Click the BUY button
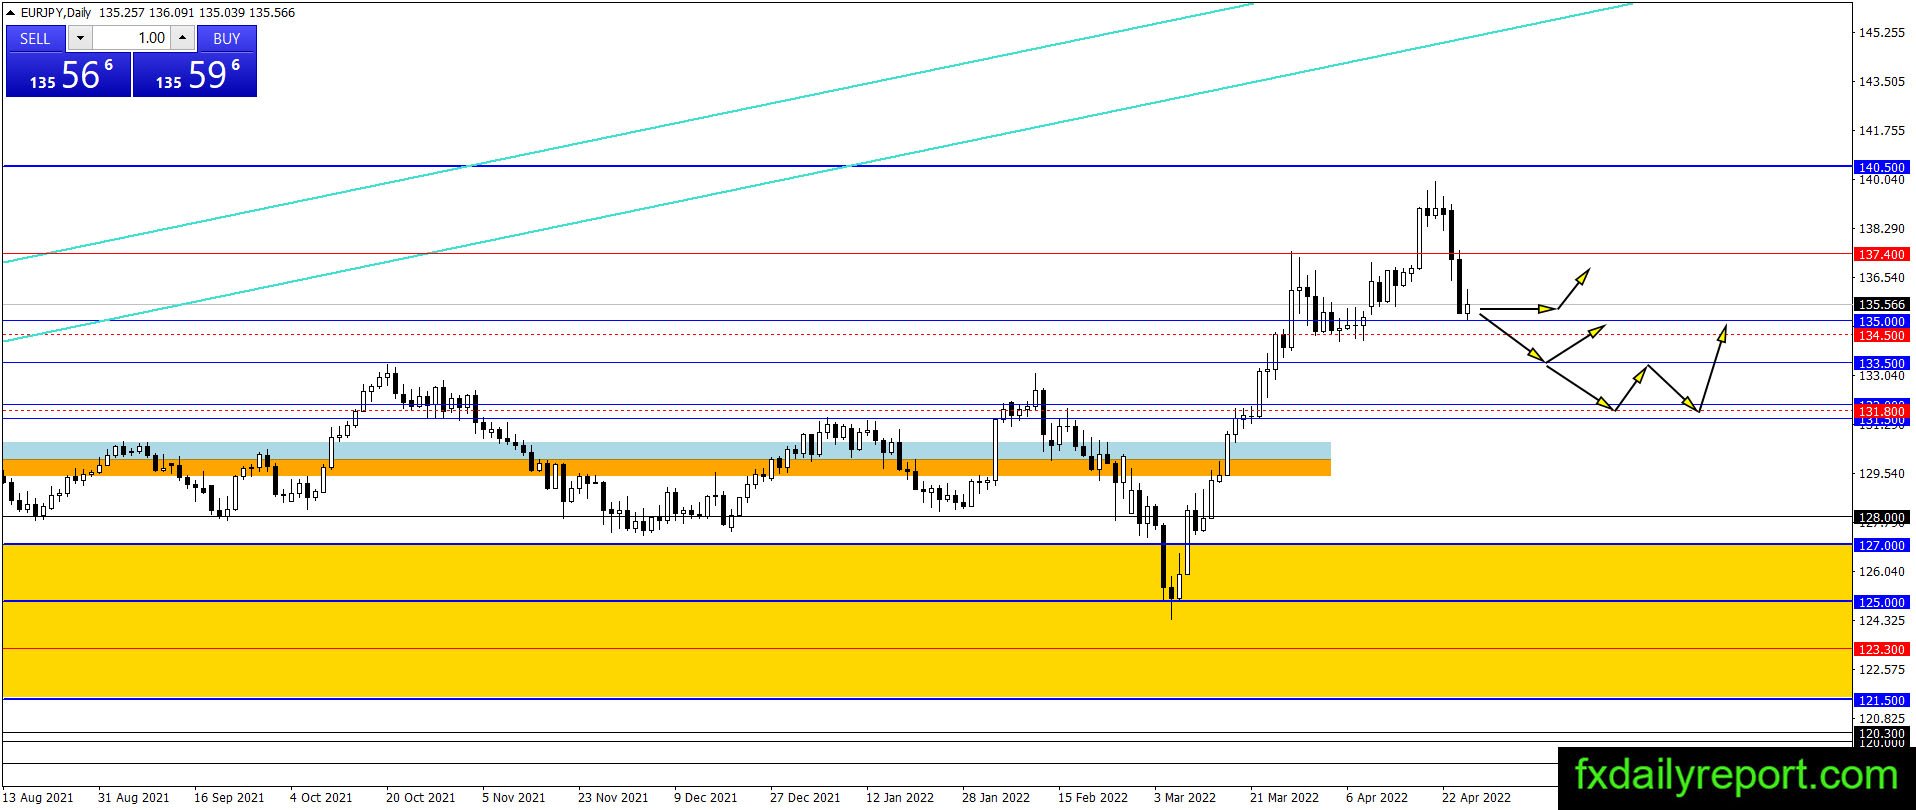 click(227, 38)
